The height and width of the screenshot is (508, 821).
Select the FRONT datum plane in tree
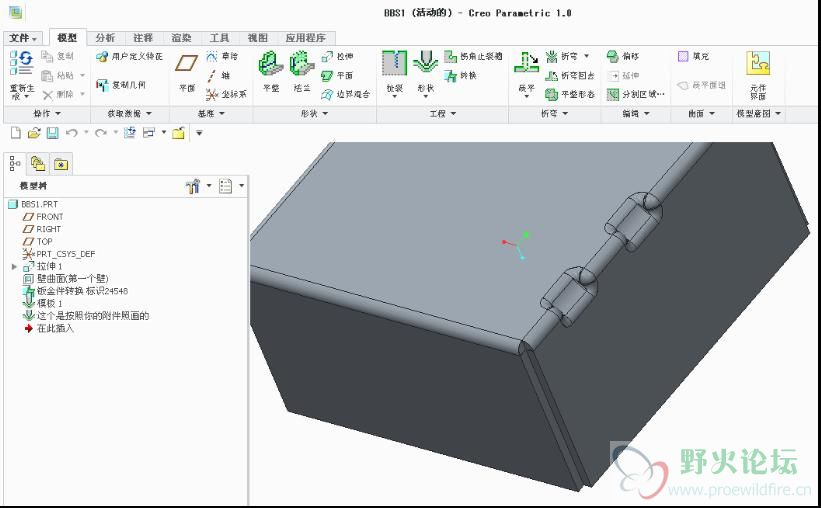pos(43,217)
